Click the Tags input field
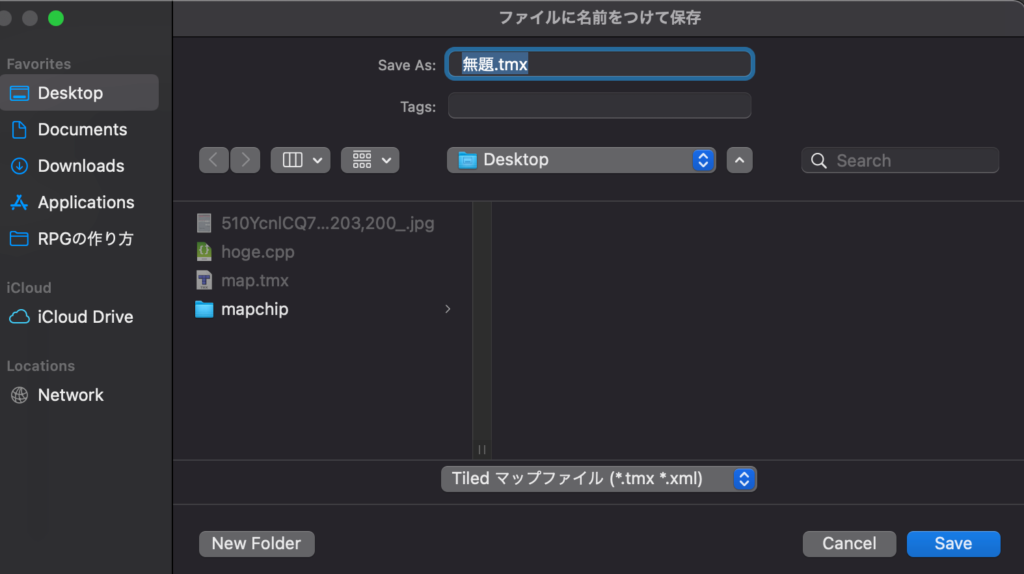The width and height of the screenshot is (1024, 574). point(600,106)
